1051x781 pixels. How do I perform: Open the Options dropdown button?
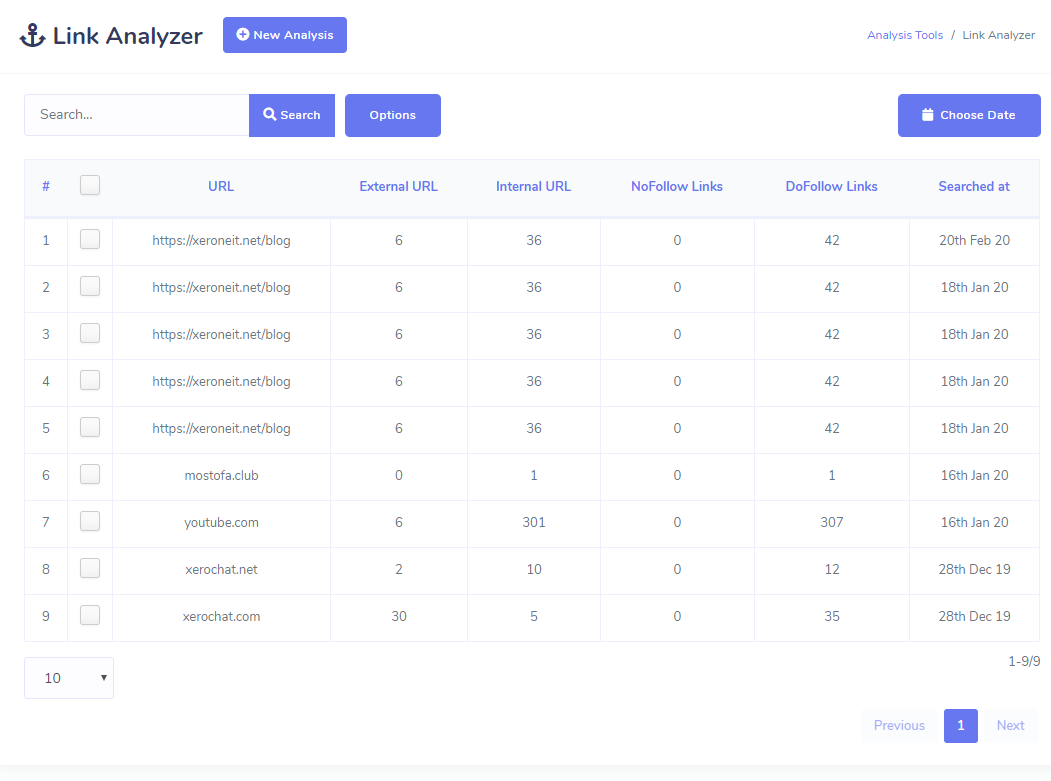(x=392, y=115)
